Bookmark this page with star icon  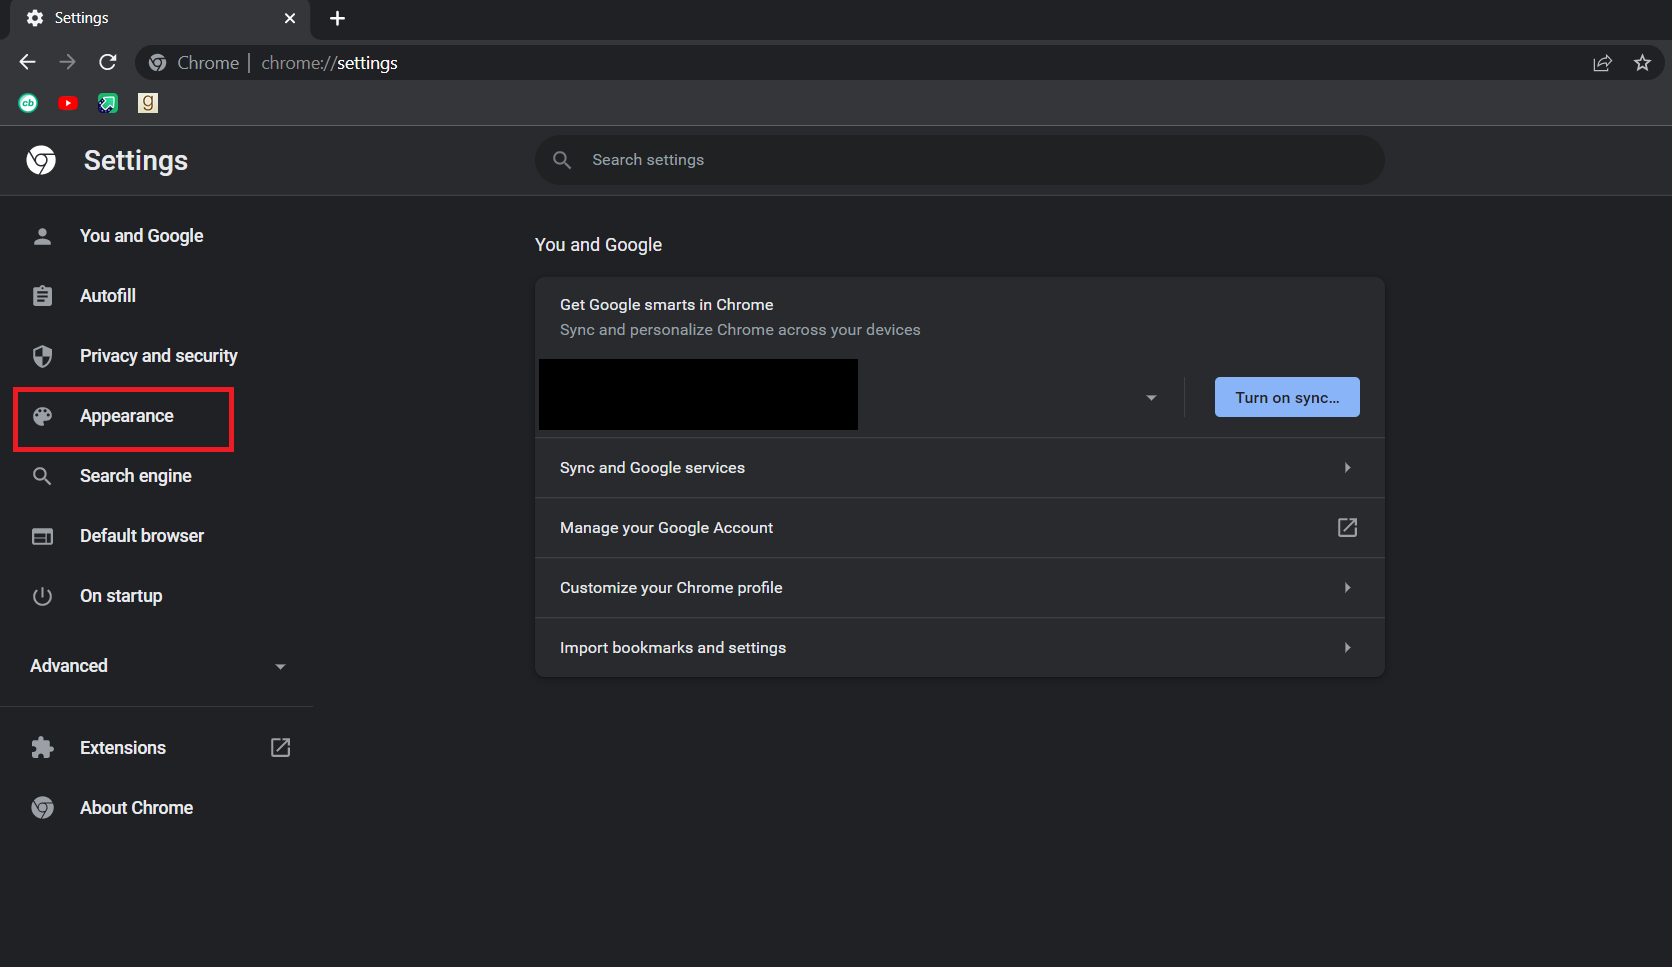(x=1642, y=63)
